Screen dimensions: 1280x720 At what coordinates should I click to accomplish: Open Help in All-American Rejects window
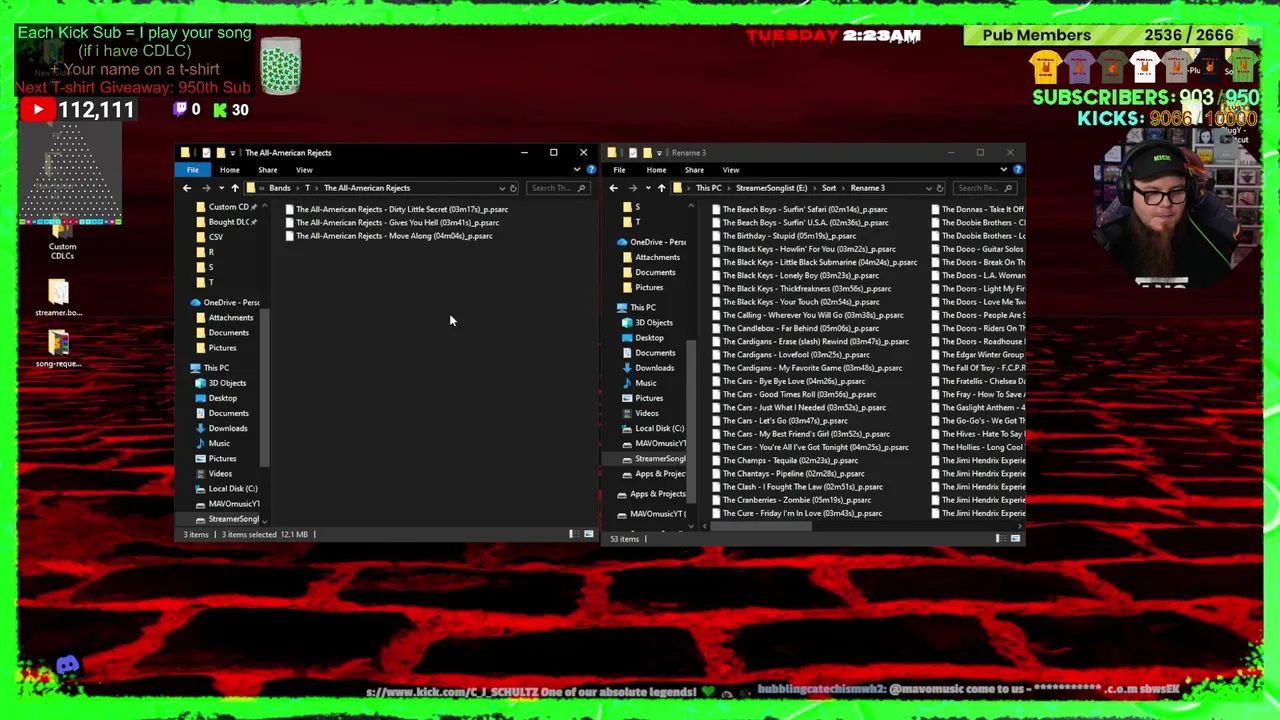click(591, 170)
